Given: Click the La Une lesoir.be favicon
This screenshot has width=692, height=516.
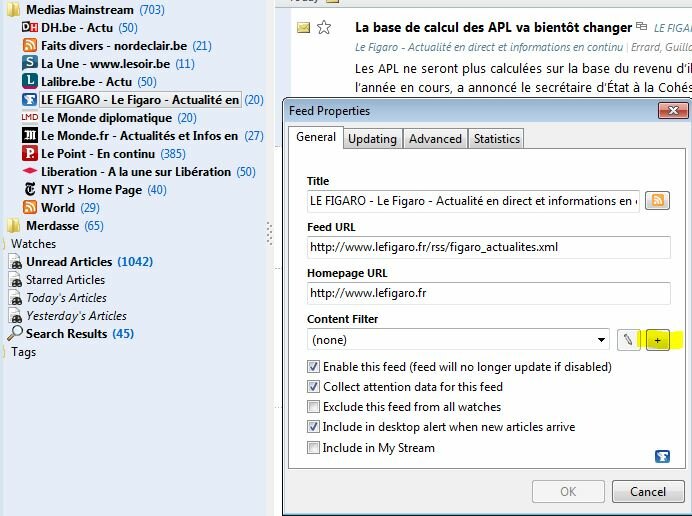Looking at the screenshot, I should pos(30,63).
